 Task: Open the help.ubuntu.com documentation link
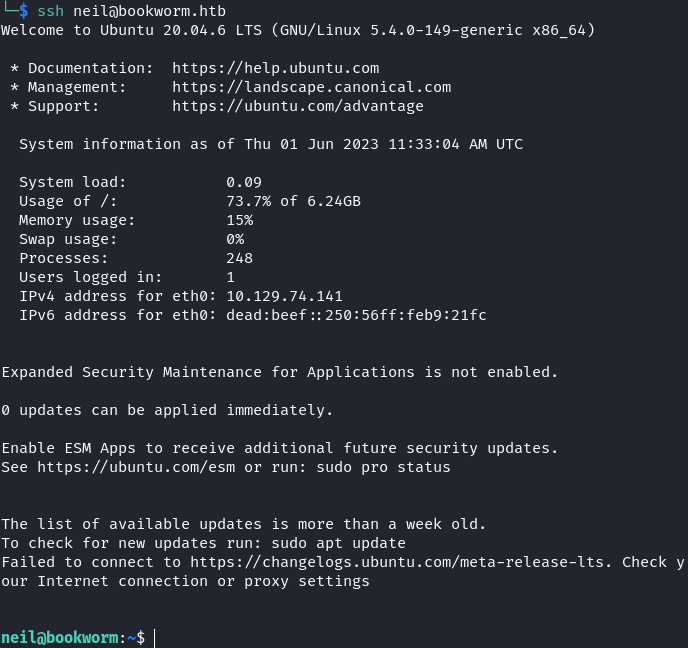[x=275, y=68]
